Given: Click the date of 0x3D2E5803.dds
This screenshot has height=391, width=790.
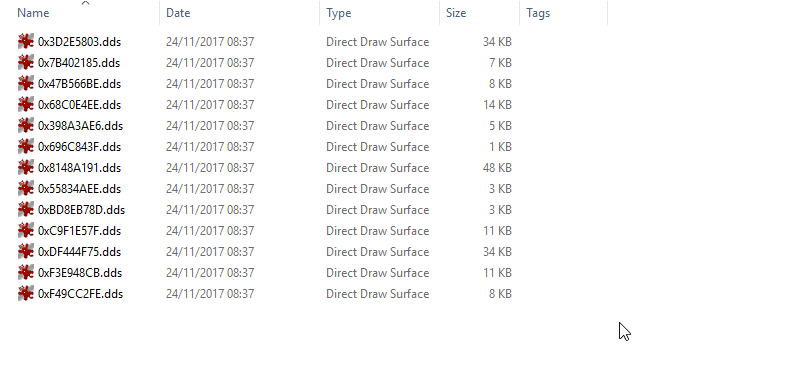Looking at the screenshot, I should point(210,42).
